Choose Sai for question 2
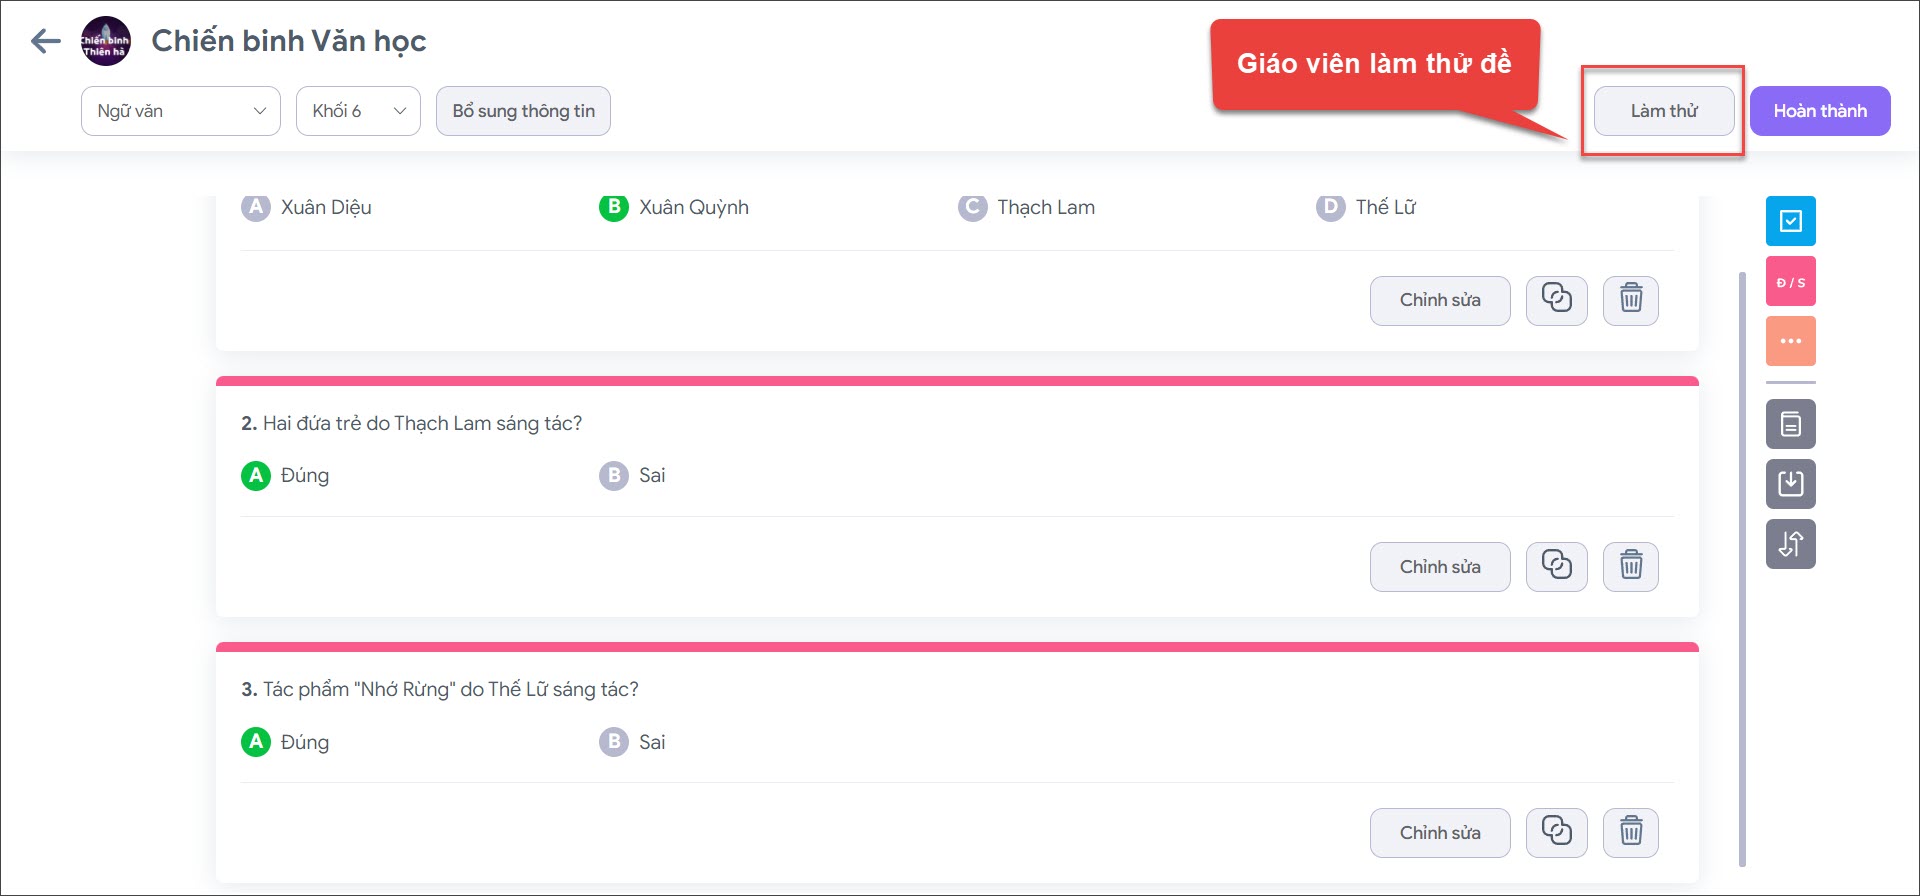This screenshot has height=896, width=1920. [614, 475]
